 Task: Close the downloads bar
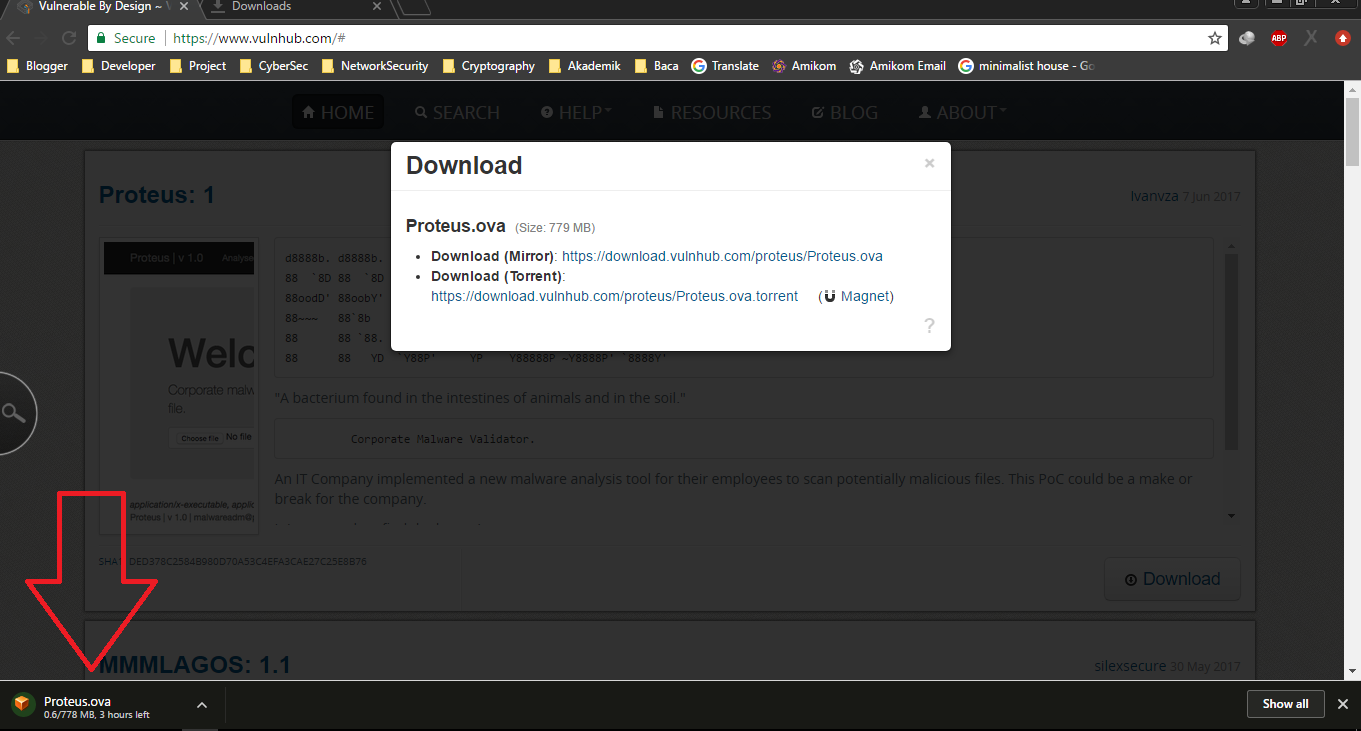pyautogui.click(x=1343, y=704)
